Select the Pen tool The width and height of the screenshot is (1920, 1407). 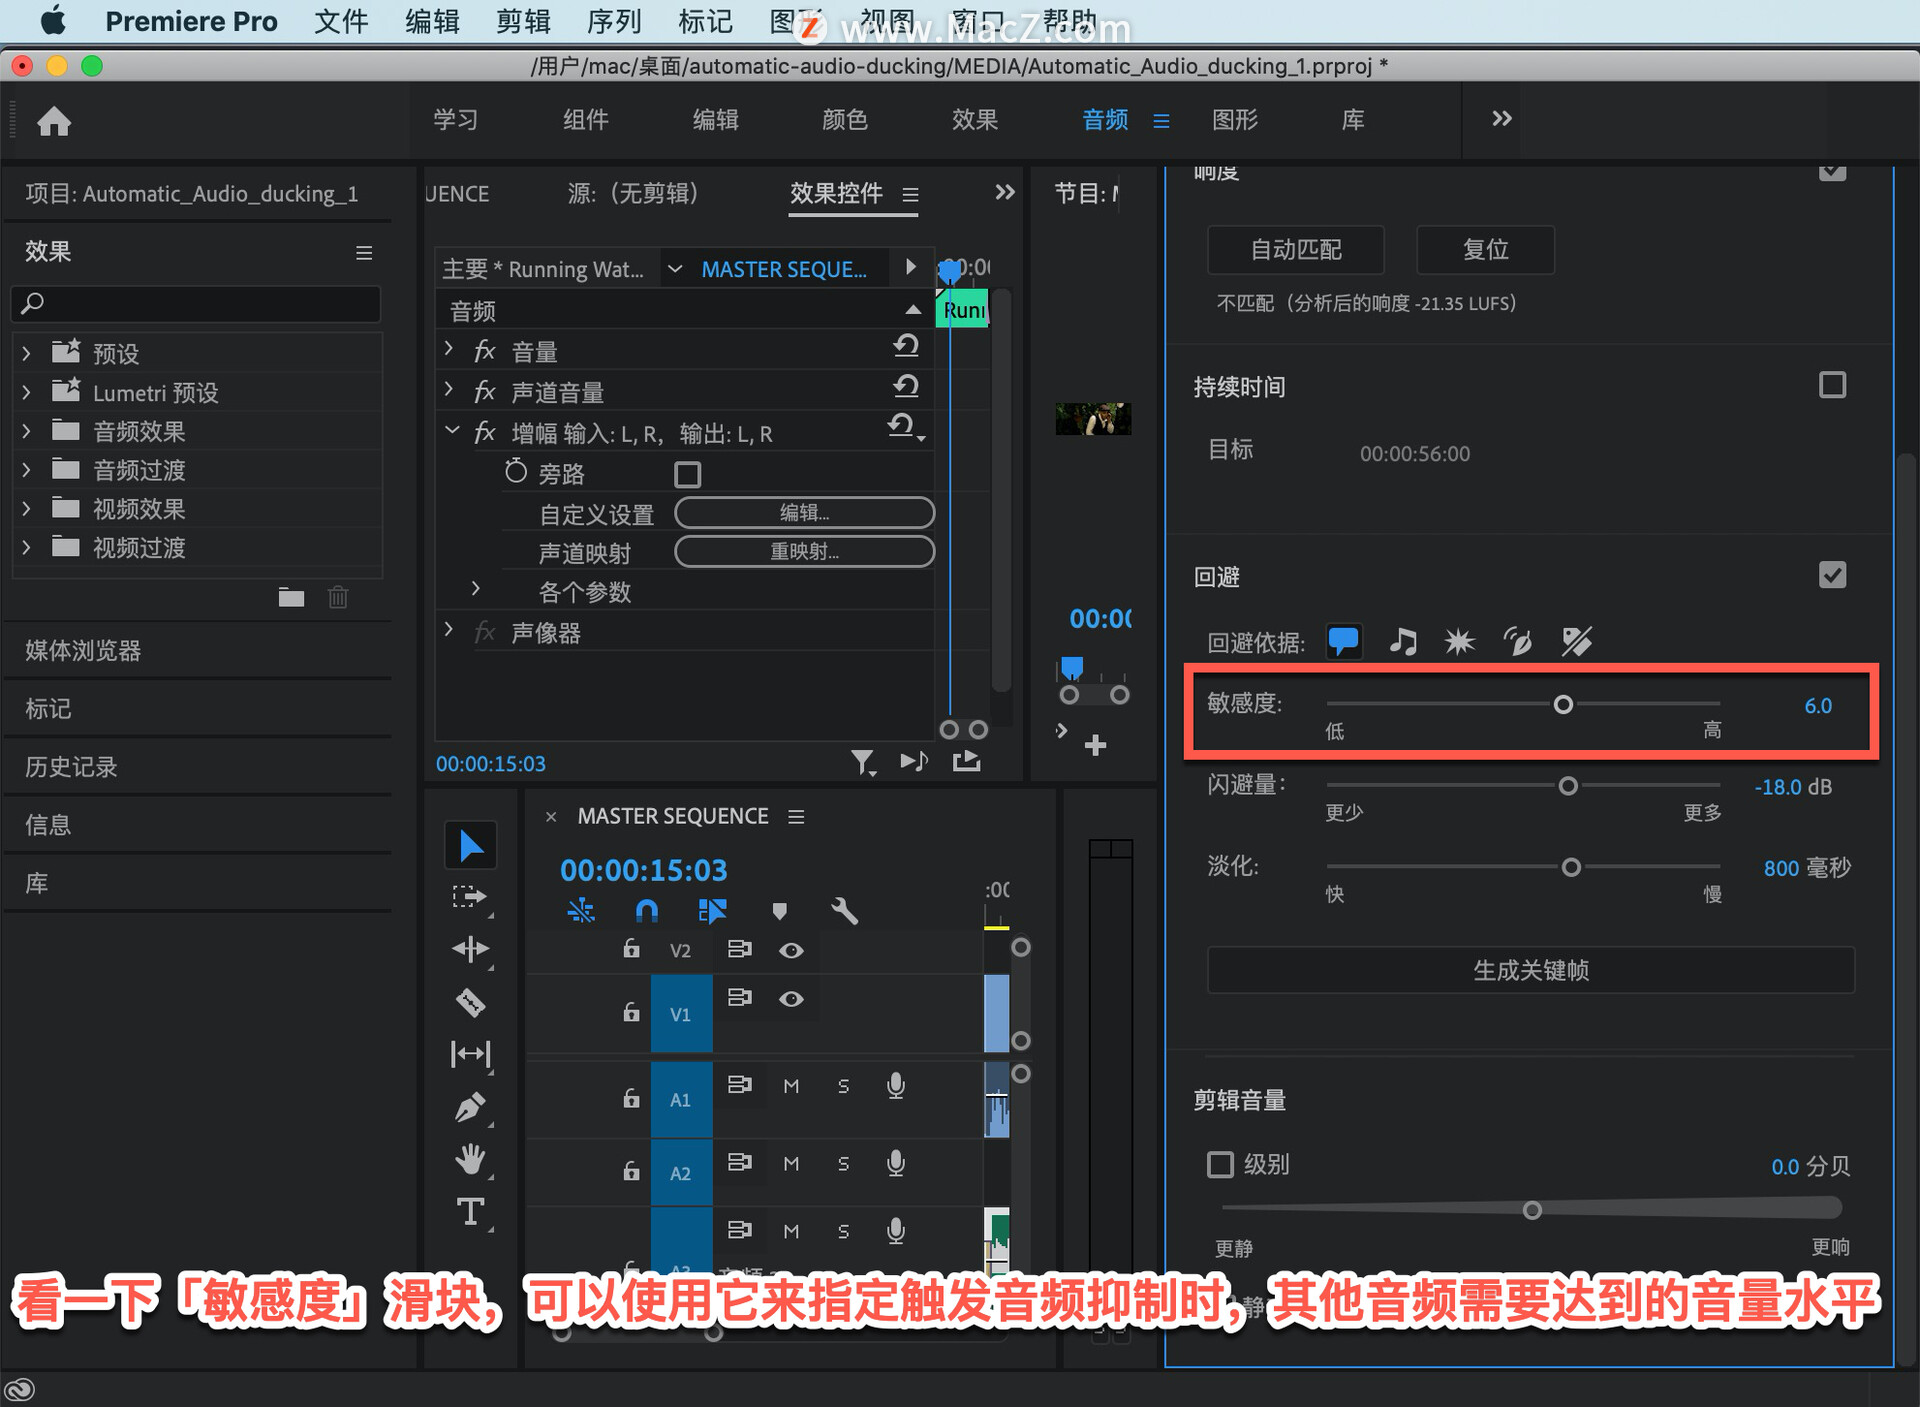pyautogui.click(x=470, y=1107)
